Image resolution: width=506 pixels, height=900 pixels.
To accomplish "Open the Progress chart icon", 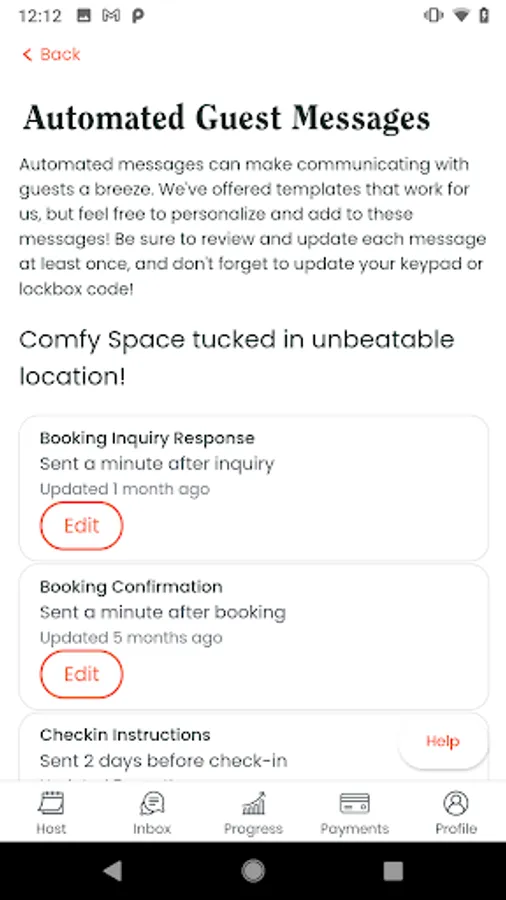I will pyautogui.click(x=253, y=803).
